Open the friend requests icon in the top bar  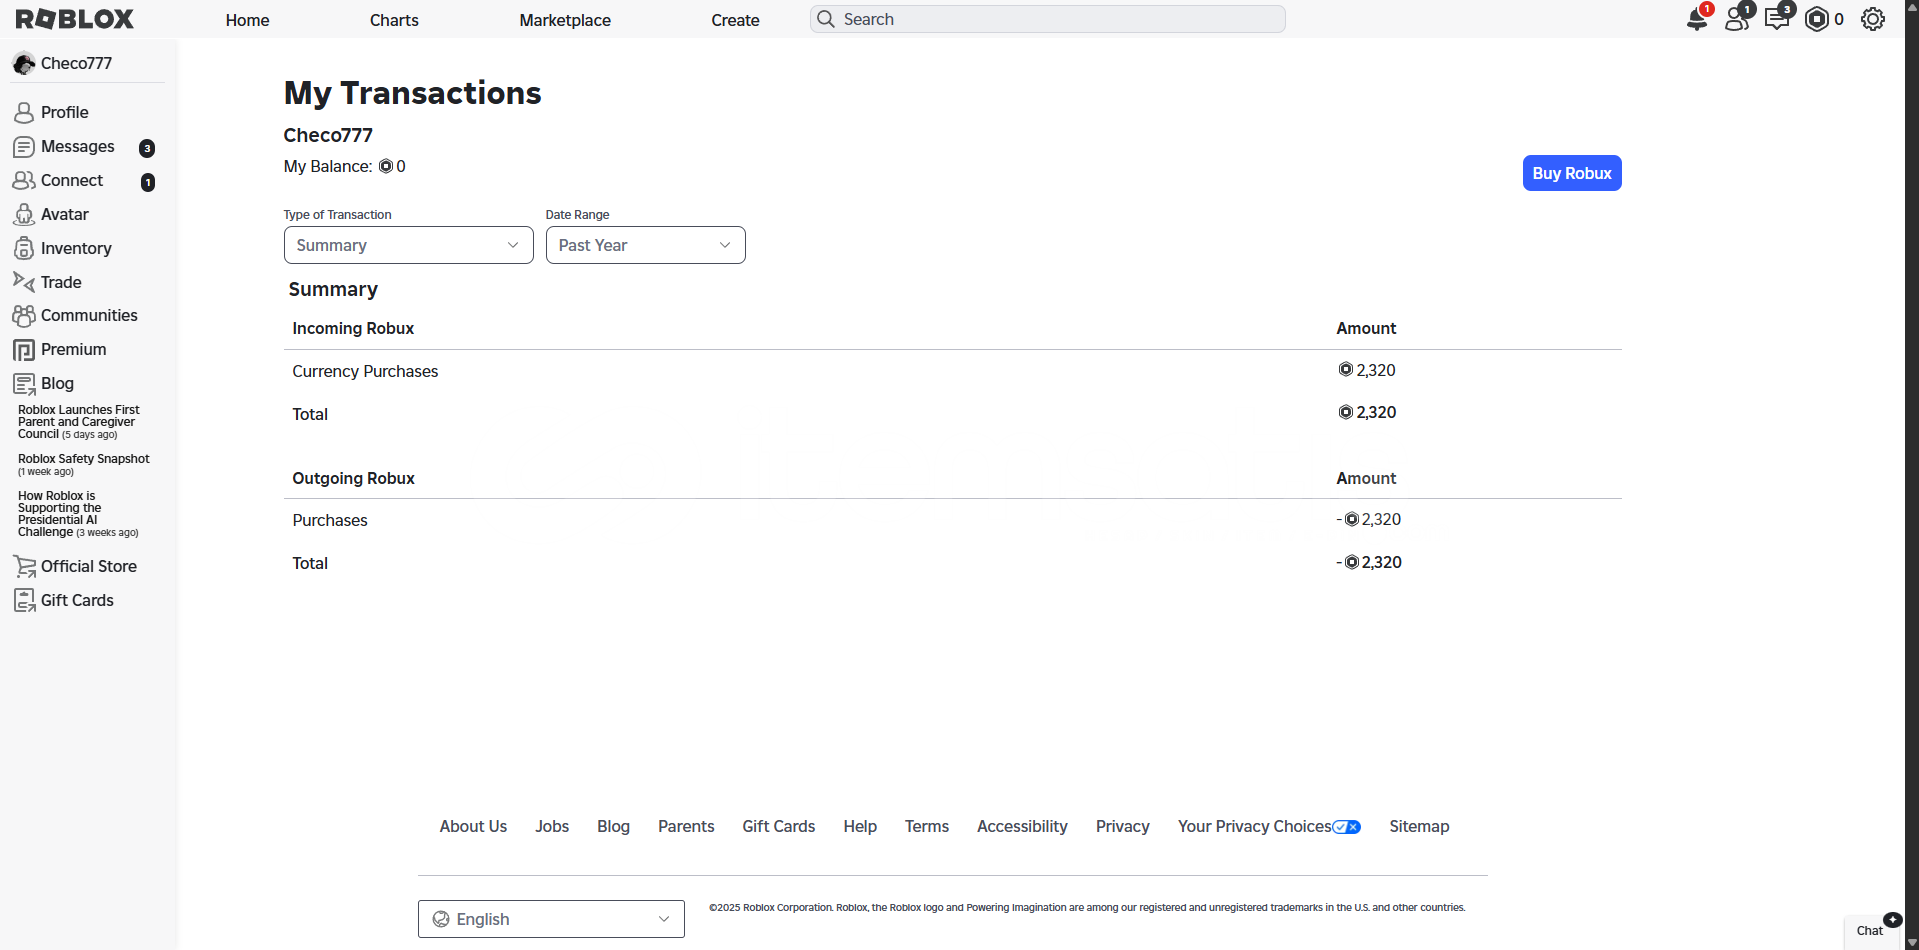tap(1737, 20)
